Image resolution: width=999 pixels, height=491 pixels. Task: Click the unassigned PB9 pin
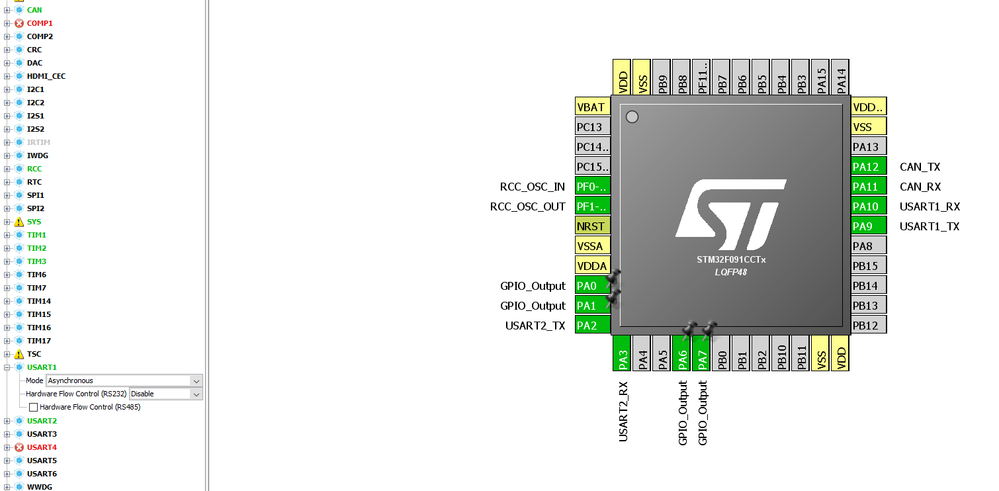click(x=661, y=77)
